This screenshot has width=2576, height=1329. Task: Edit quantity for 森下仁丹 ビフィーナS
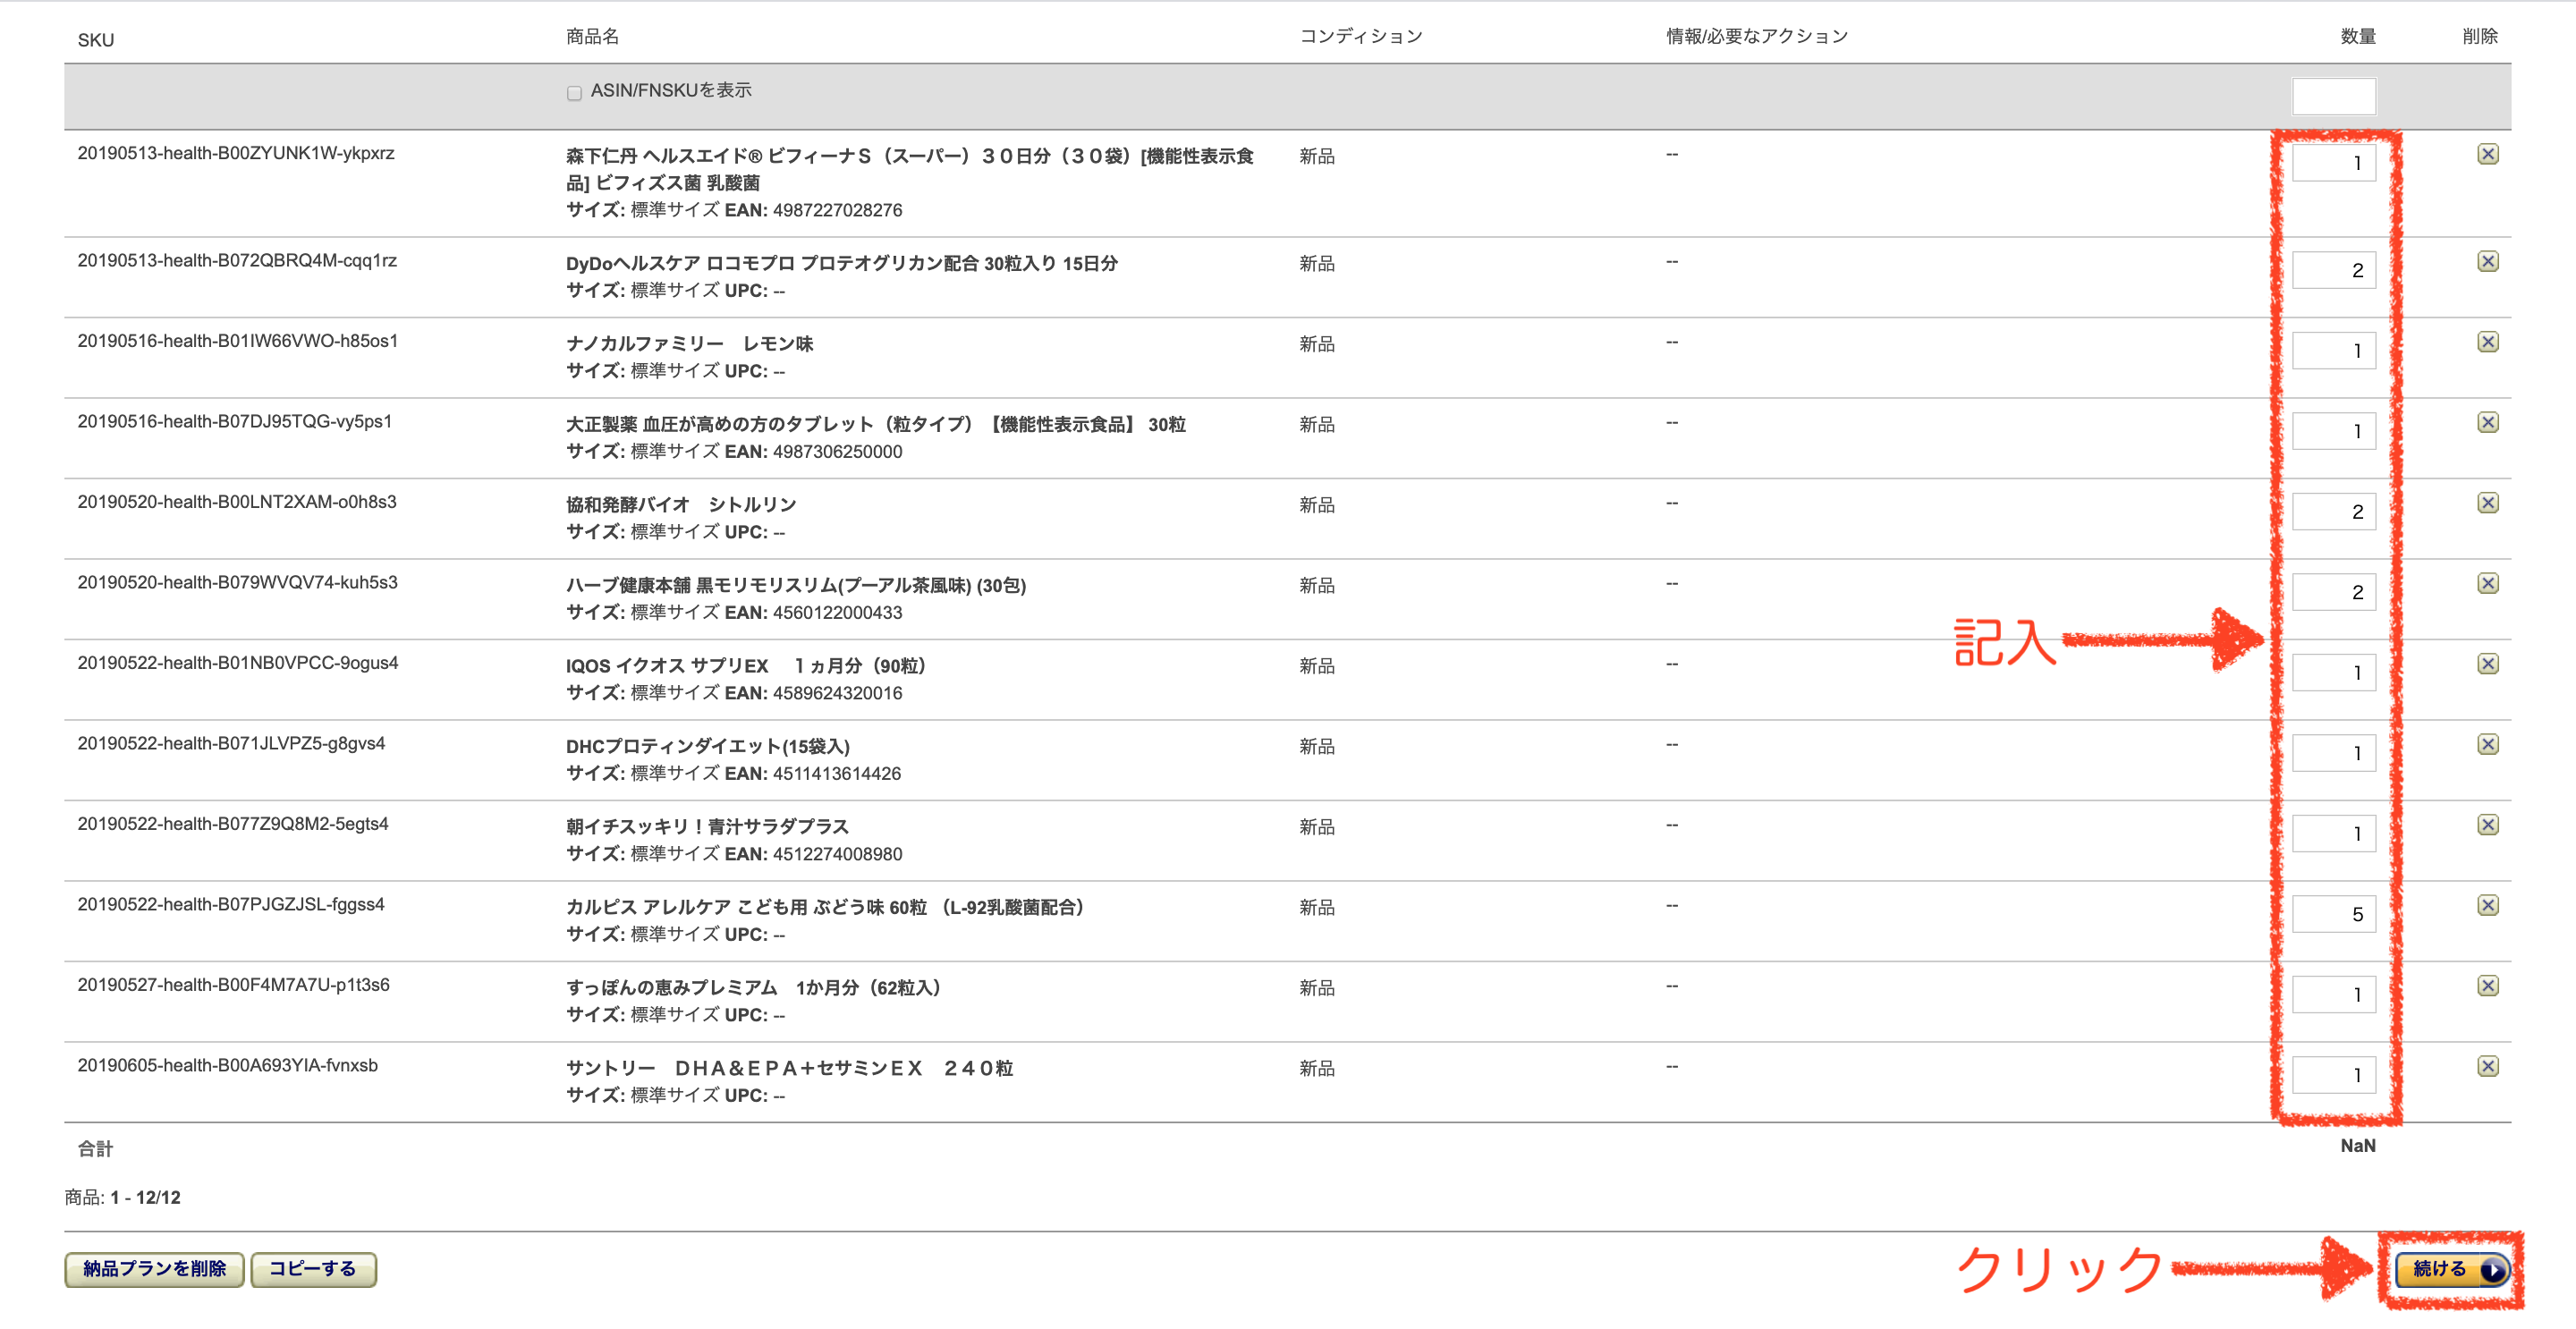2333,163
